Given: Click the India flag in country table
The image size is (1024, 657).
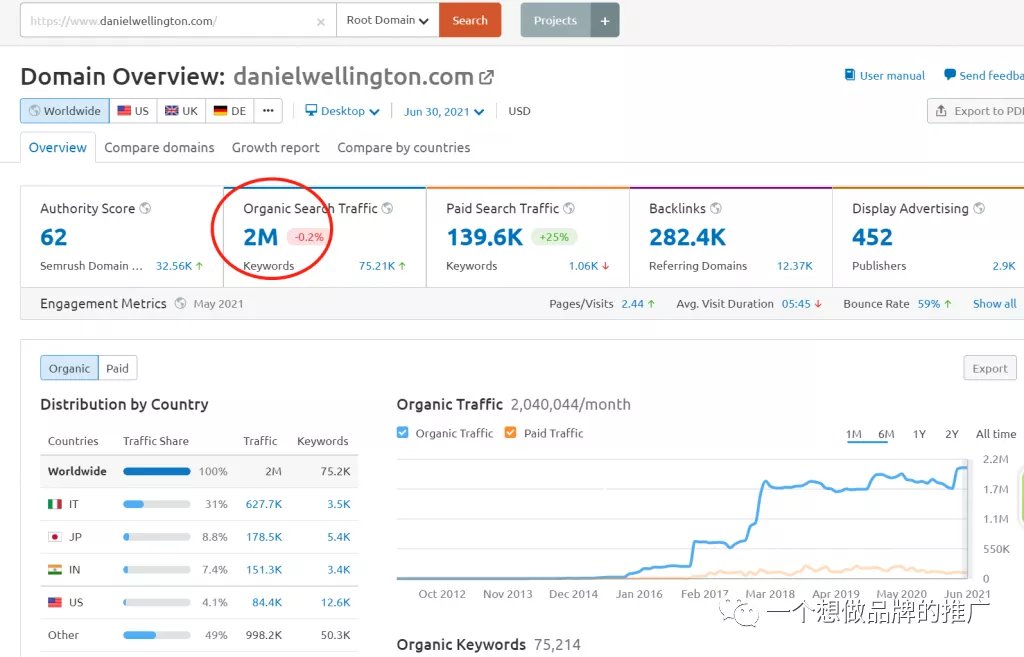Looking at the screenshot, I should (55, 569).
